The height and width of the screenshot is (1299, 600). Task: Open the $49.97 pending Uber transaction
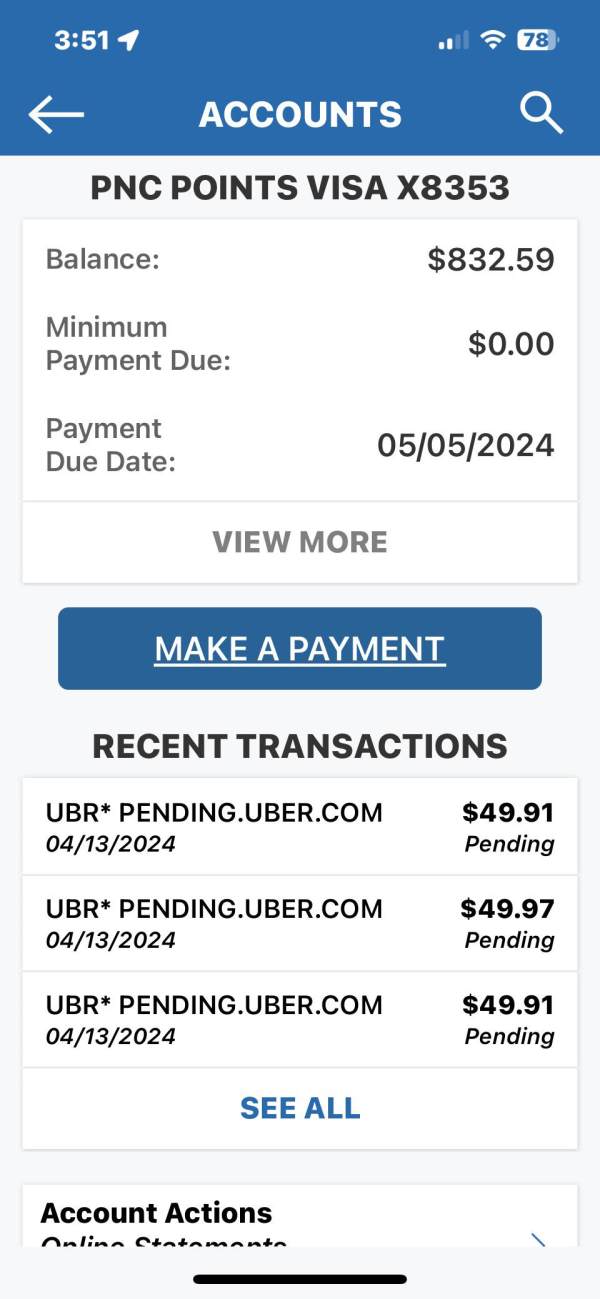300,923
